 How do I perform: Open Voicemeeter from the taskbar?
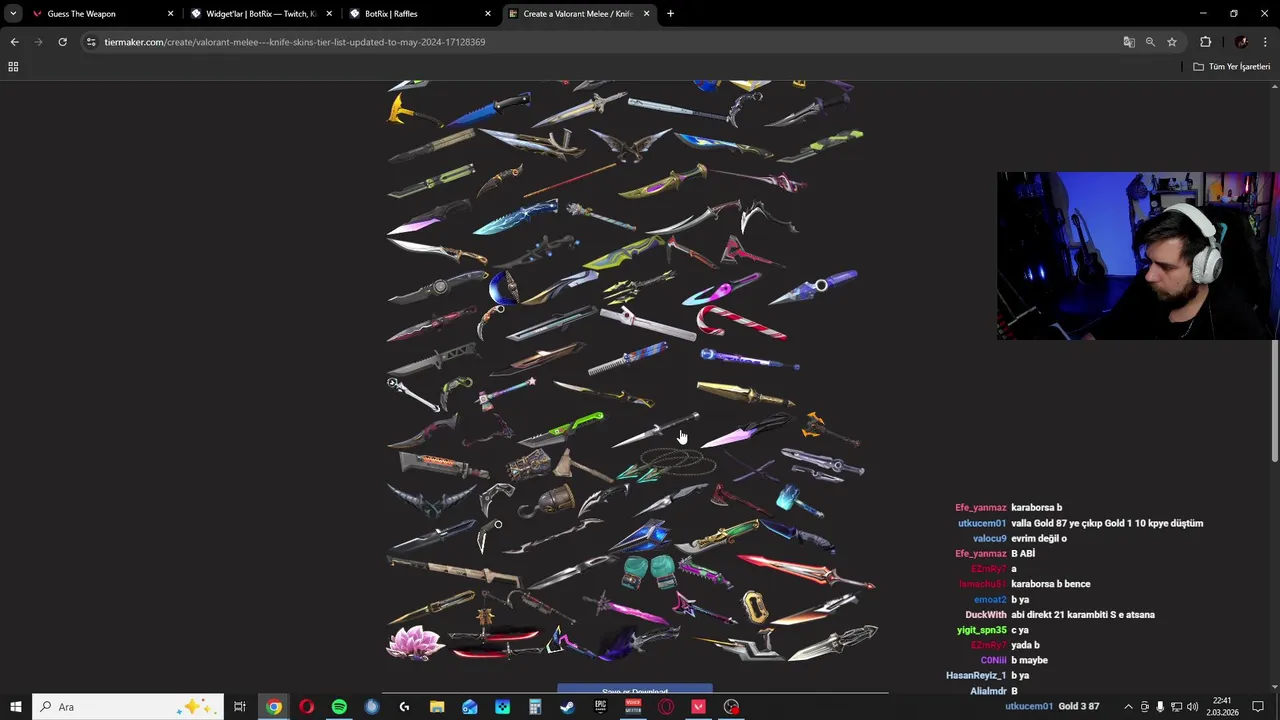pyautogui.click(x=633, y=707)
